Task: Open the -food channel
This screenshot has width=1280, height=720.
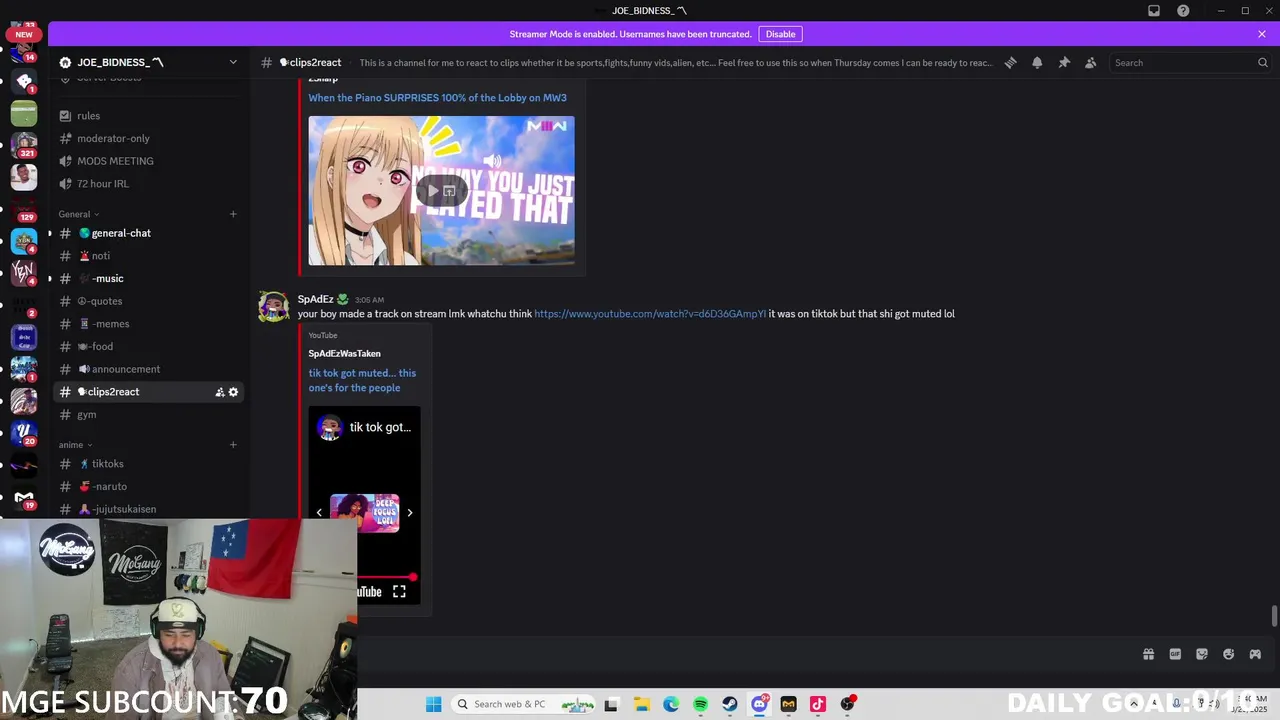Action: 148,346
